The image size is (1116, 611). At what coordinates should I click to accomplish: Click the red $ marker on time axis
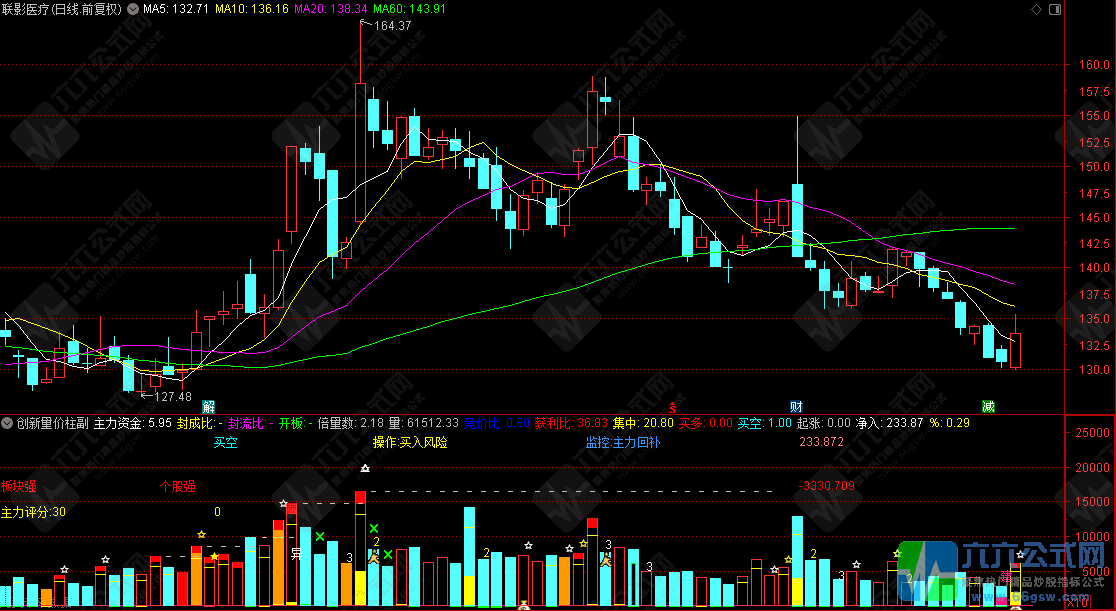tap(674, 406)
